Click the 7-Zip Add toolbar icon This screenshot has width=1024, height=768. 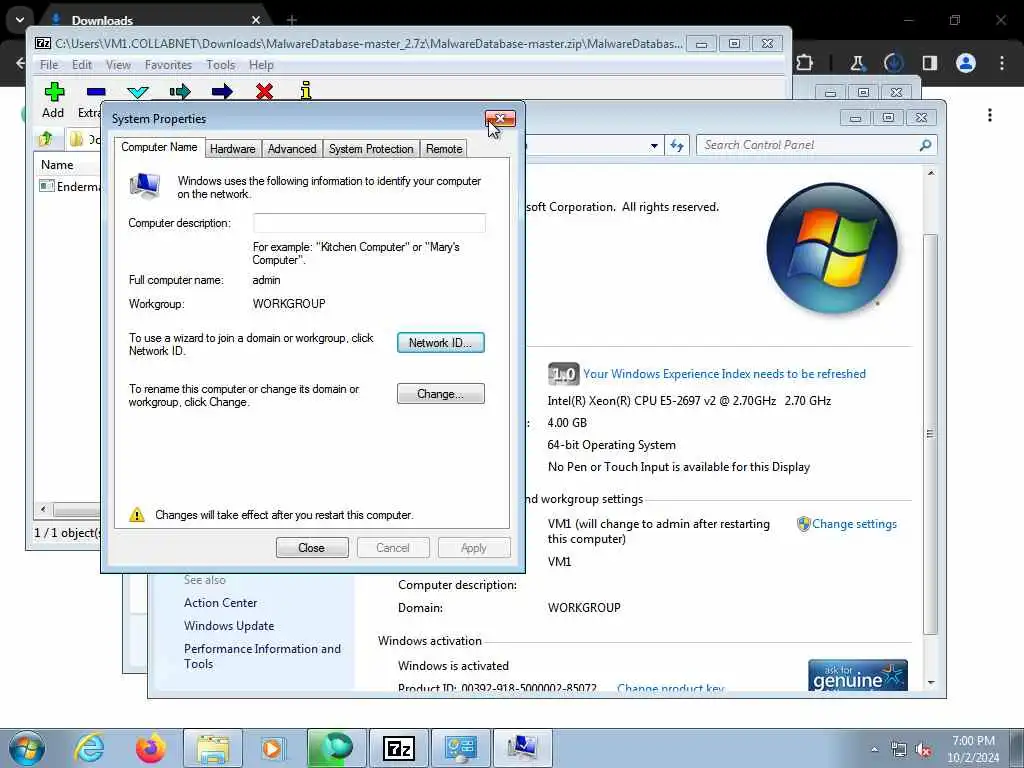tap(54, 91)
